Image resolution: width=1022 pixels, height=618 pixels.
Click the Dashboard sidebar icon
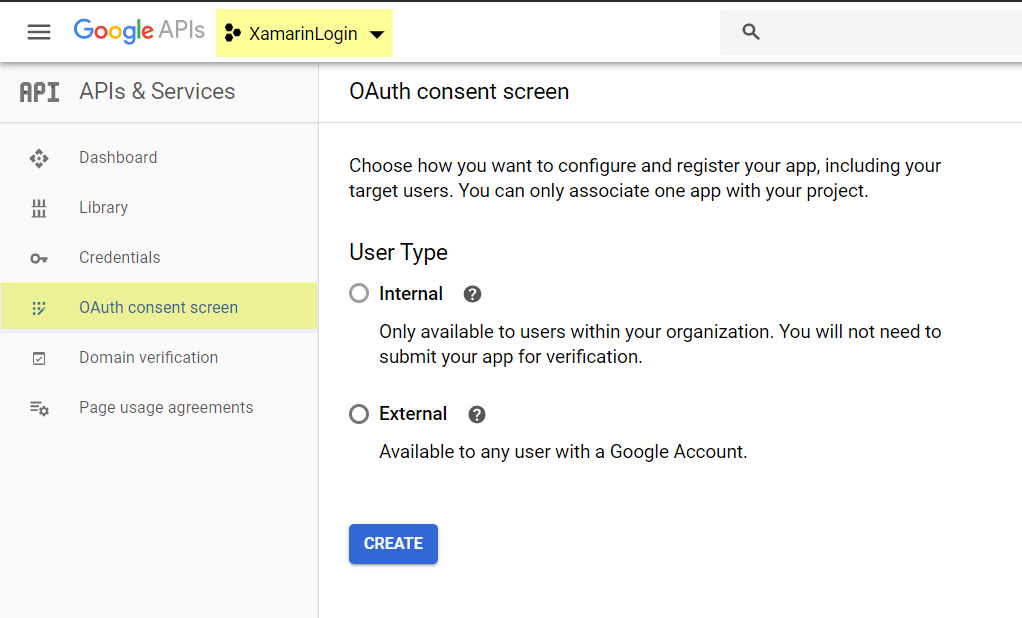tap(39, 158)
